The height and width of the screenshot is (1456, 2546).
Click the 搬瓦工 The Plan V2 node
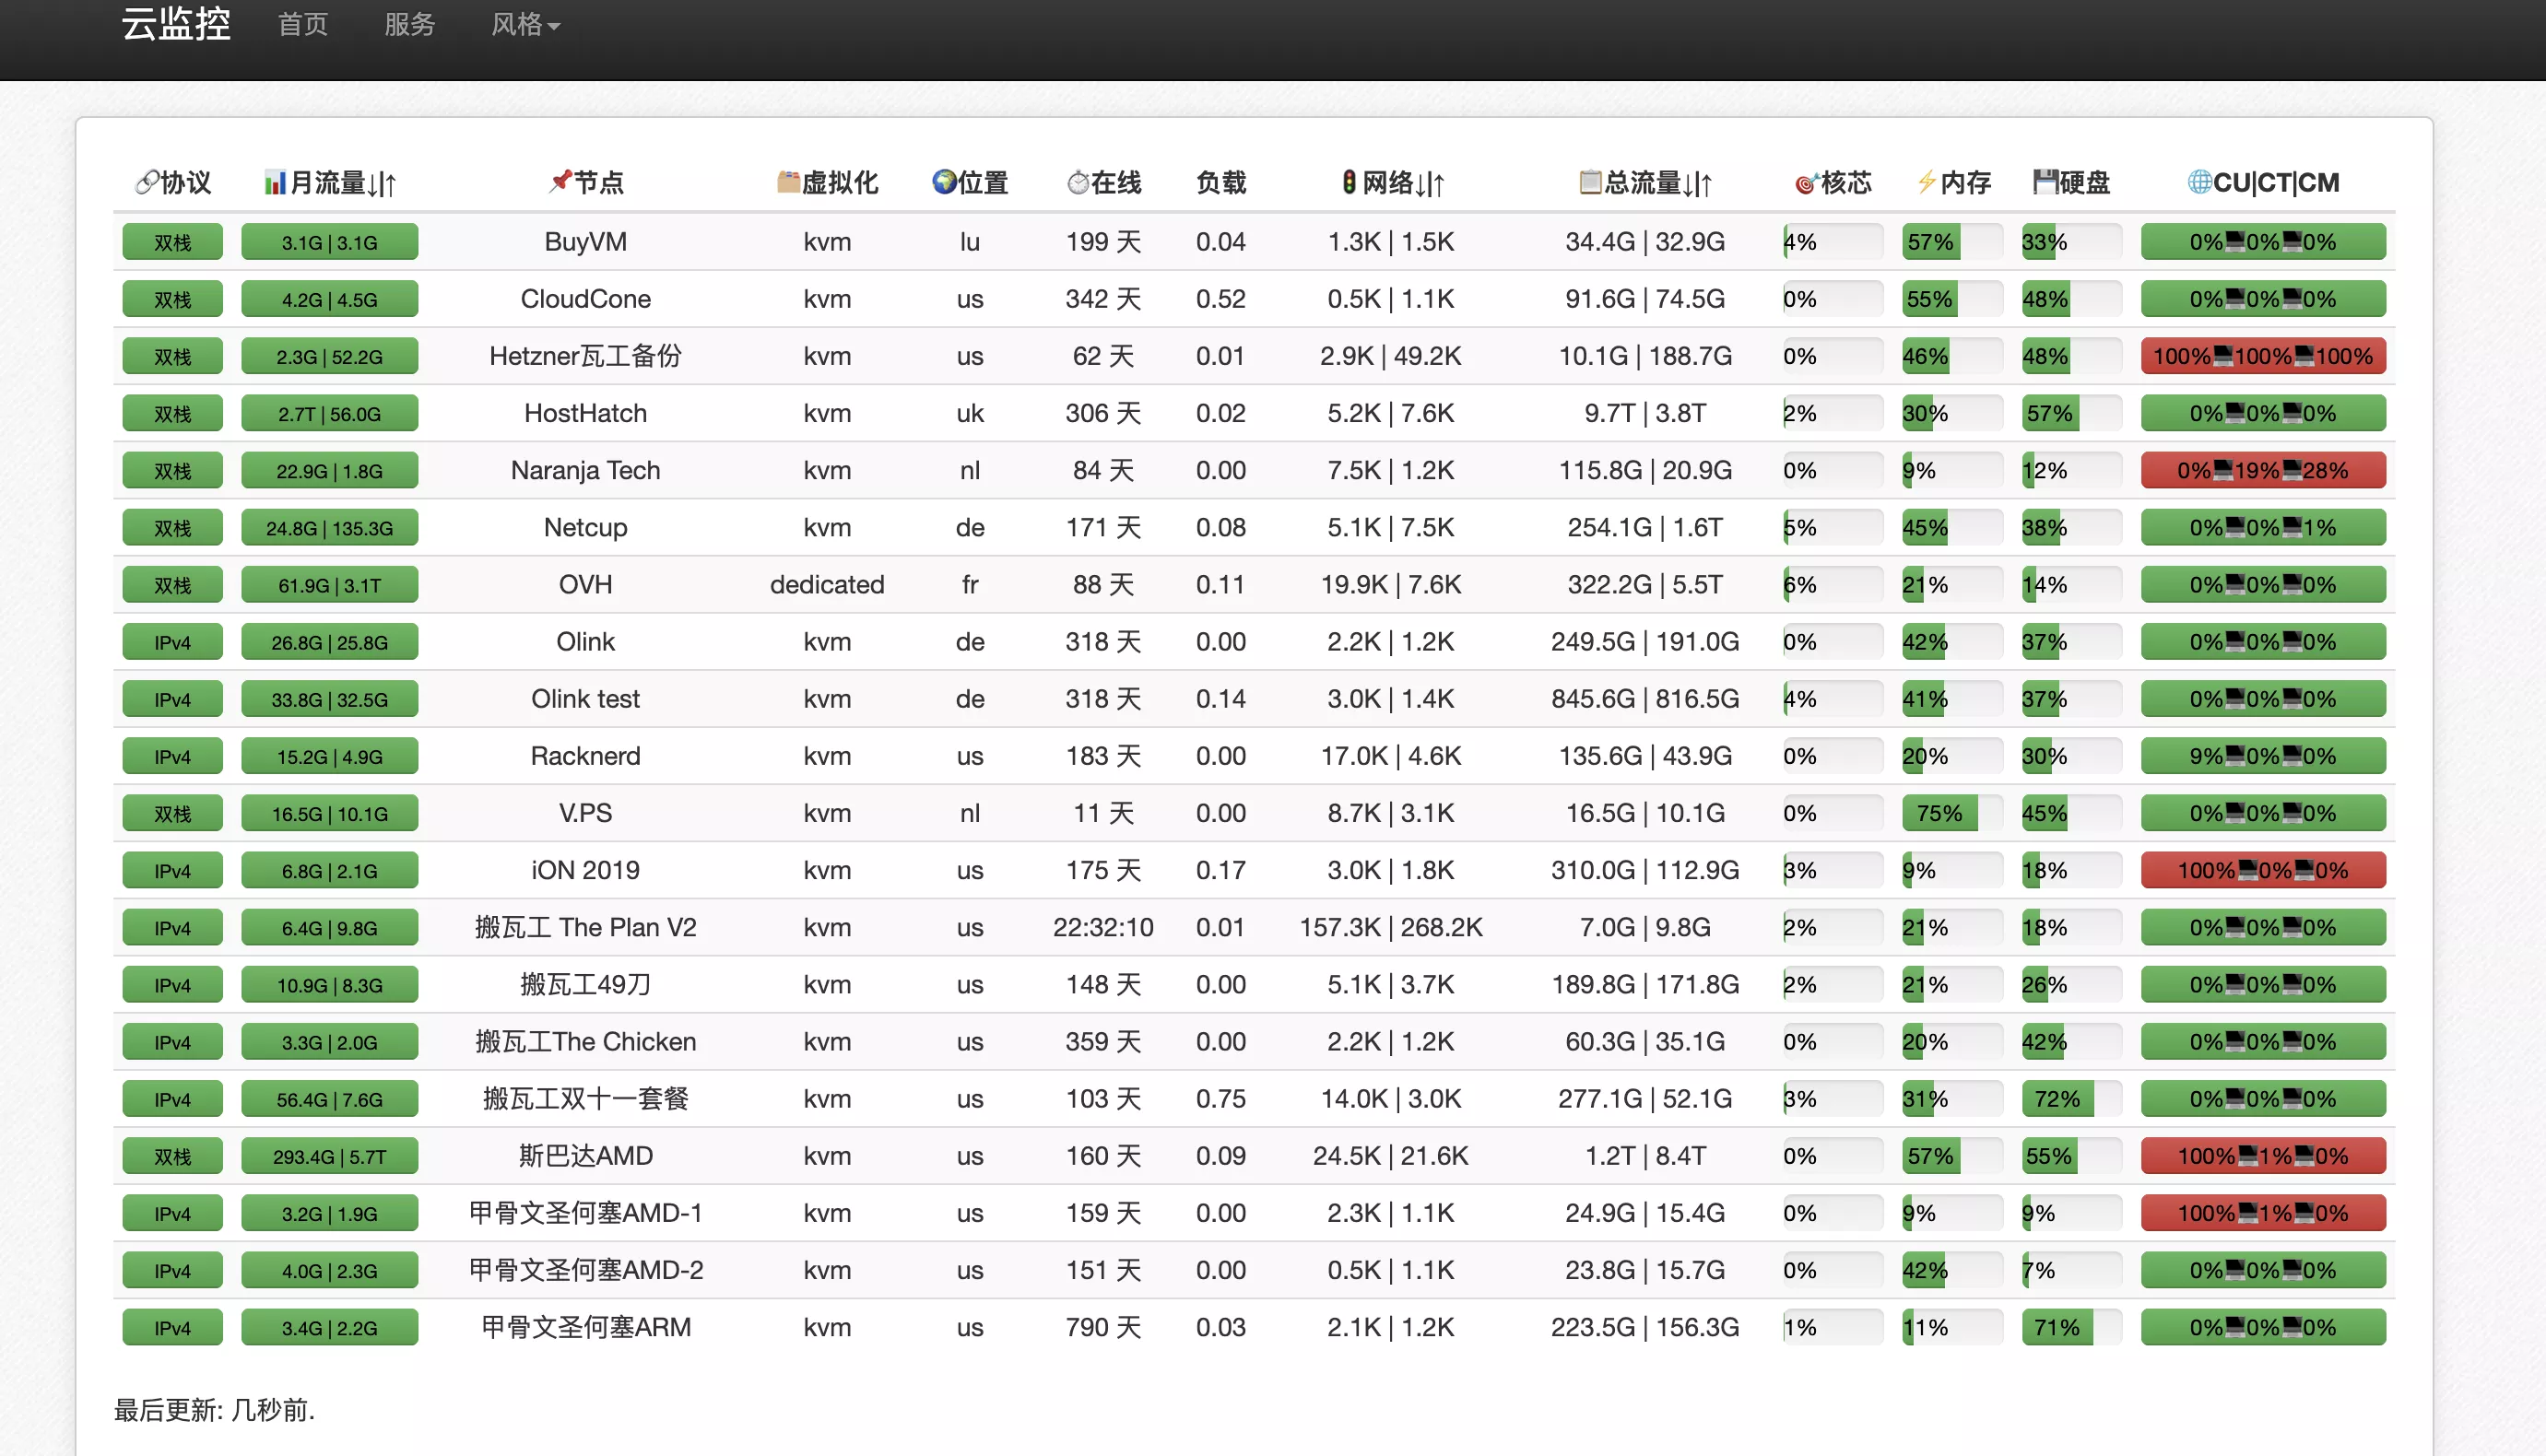click(585, 928)
